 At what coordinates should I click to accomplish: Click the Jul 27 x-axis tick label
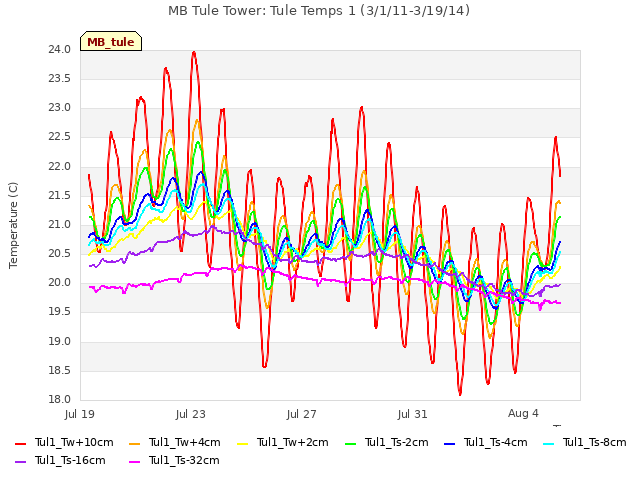click(302, 414)
